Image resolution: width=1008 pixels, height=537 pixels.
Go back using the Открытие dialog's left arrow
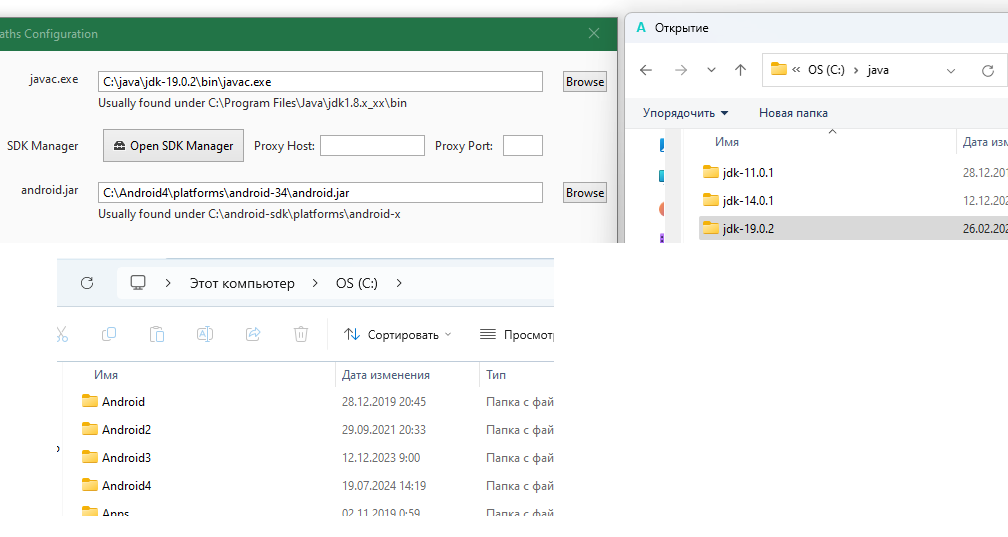(646, 70)
